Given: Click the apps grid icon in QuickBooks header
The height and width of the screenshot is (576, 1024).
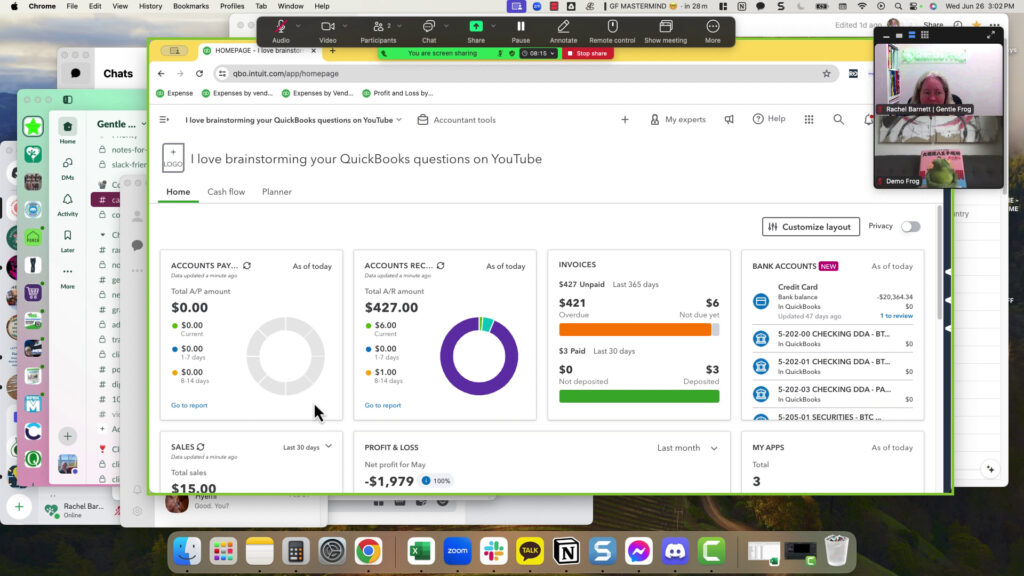Looking at the screenshot, I should click(809, 119).
